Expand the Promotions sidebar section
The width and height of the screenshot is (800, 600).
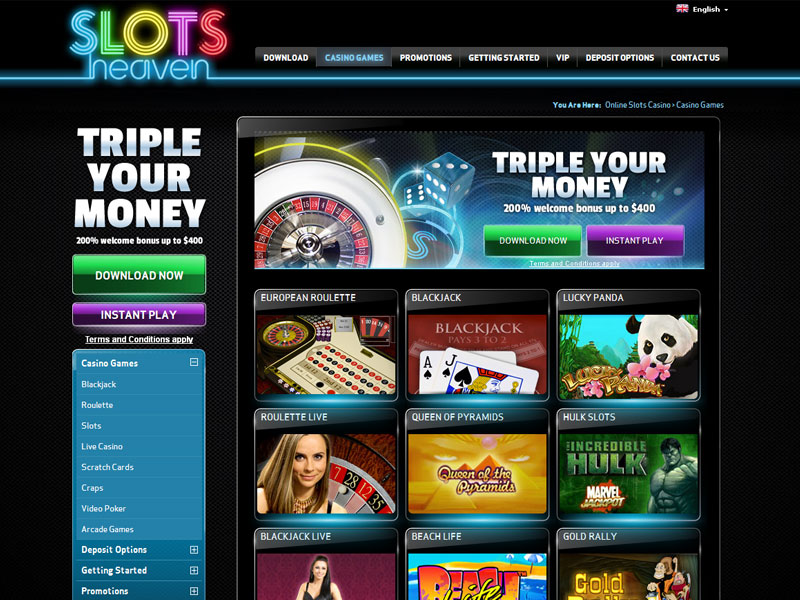[194, 591]
